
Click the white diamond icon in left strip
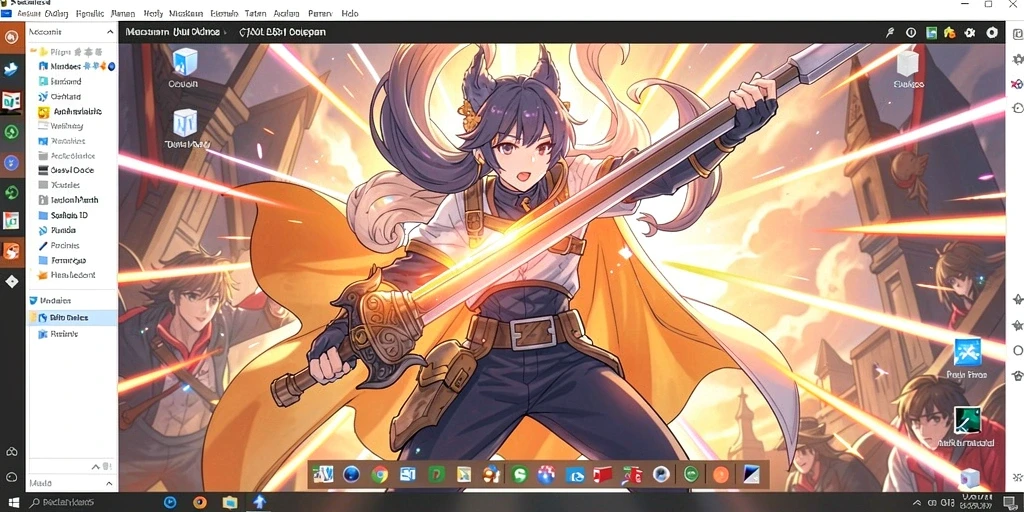(x=11, y=281)
